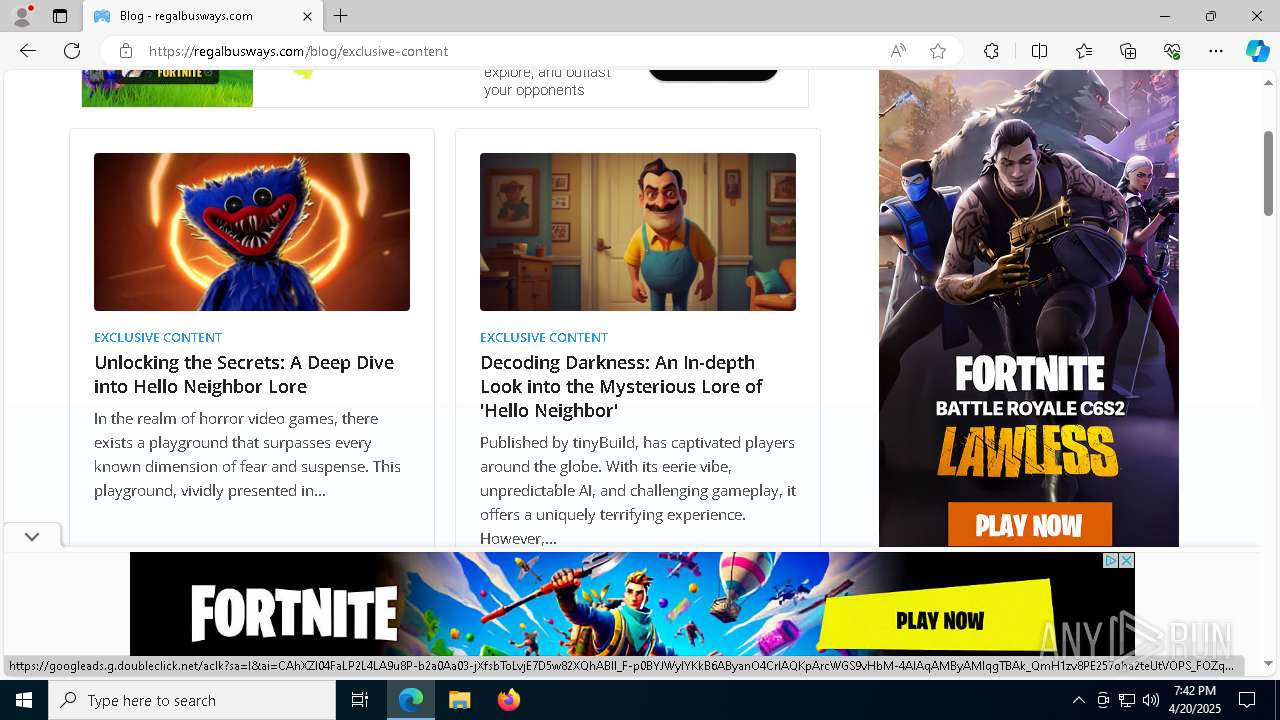This screenshot has height=720, width=1280.
Task: Toggle split screen view
Action: (x=1039, y=51)
